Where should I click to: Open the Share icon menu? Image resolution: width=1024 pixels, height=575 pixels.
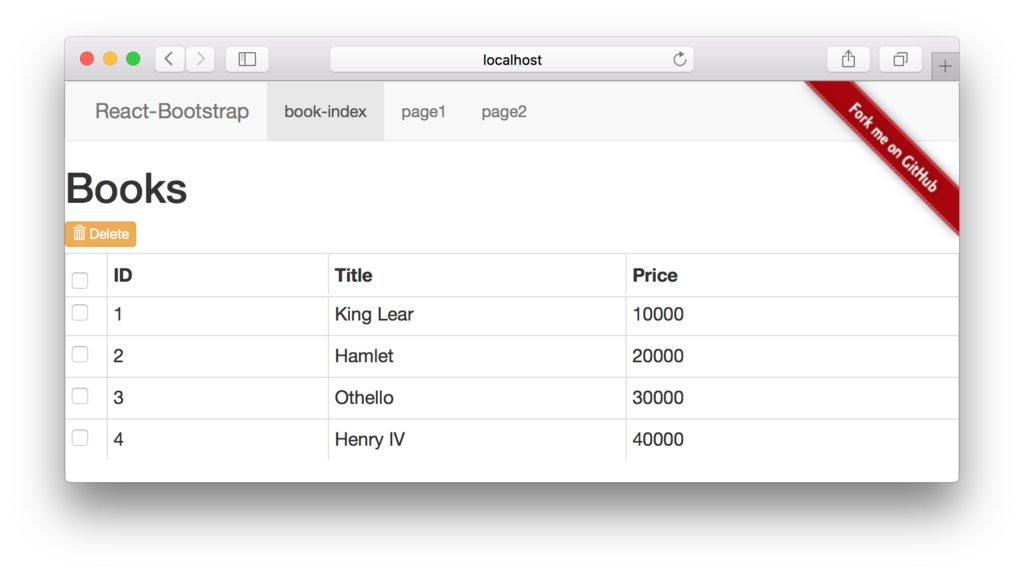click(x=848, y=60)
